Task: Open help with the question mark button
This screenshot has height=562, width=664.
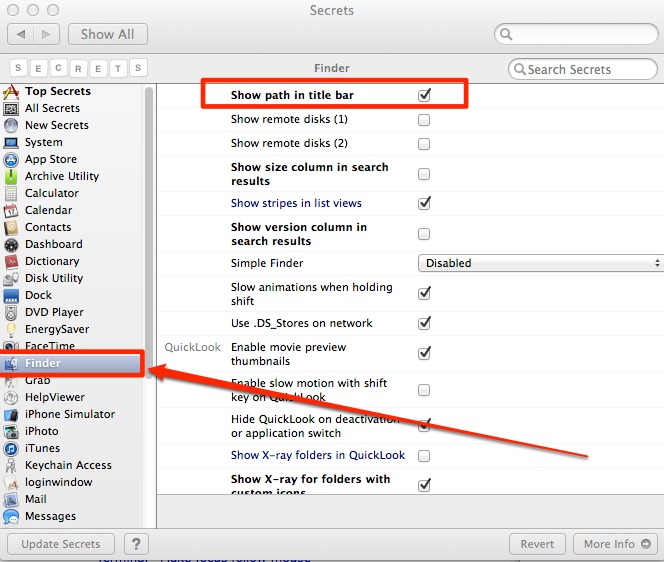Action: pos(136,544)
